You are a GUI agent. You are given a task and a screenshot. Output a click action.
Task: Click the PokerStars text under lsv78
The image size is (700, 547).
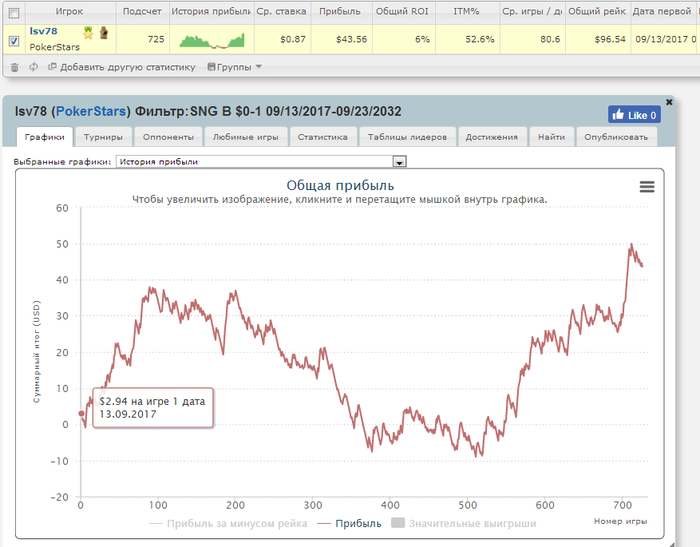tap(54, 47)
